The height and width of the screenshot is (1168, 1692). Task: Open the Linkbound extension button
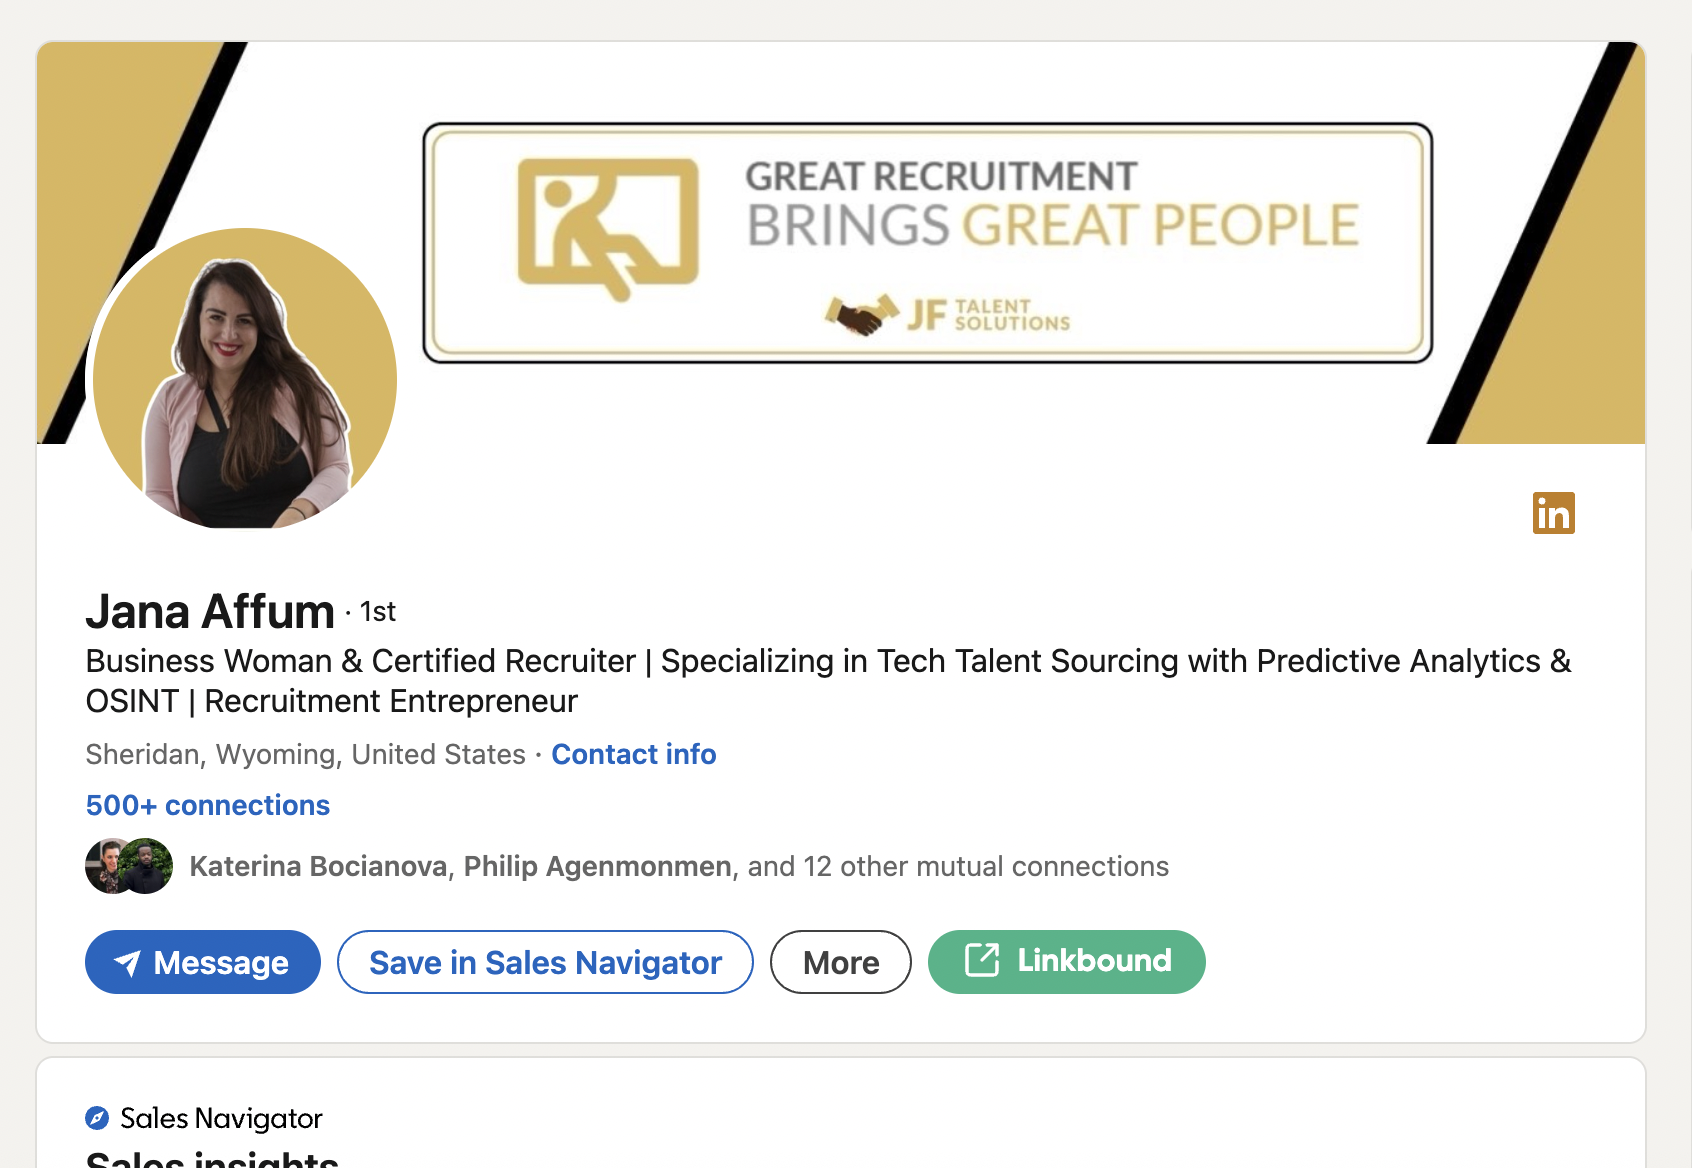tap(1066, 961)
